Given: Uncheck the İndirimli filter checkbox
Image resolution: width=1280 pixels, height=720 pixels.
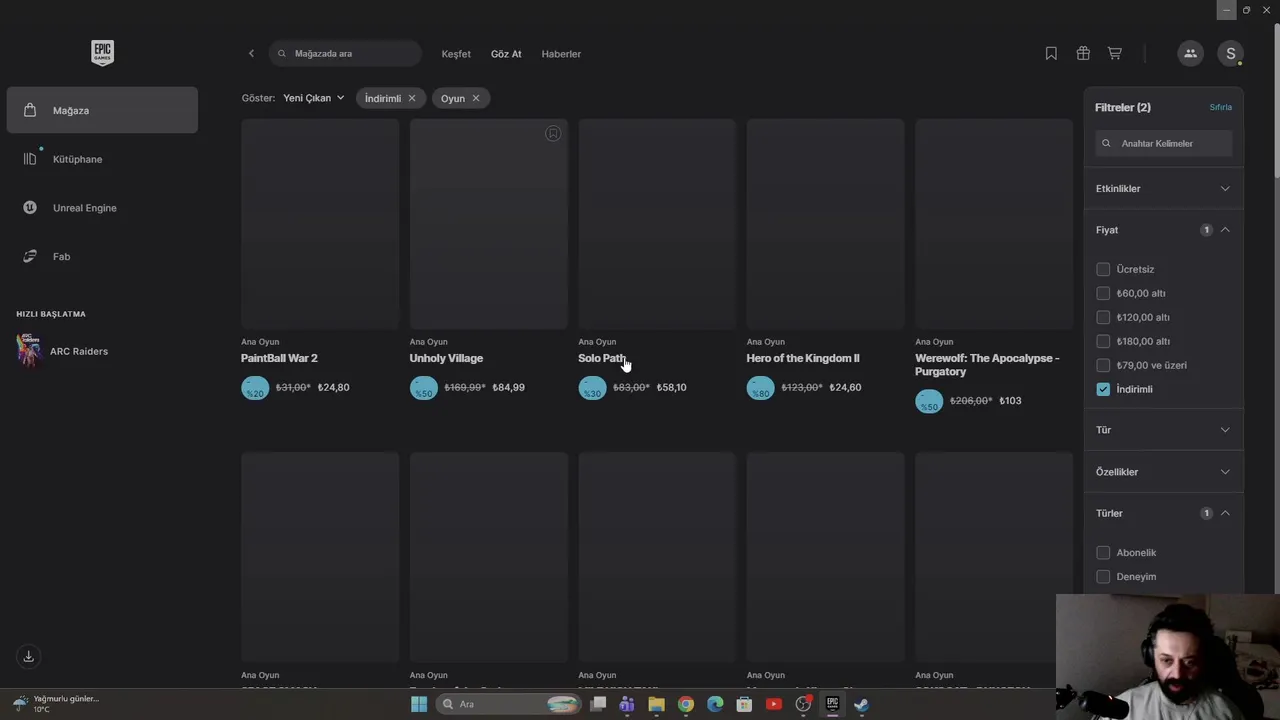Looking at the screenshot, I should pyautogui.click(x=1103, y=389).
